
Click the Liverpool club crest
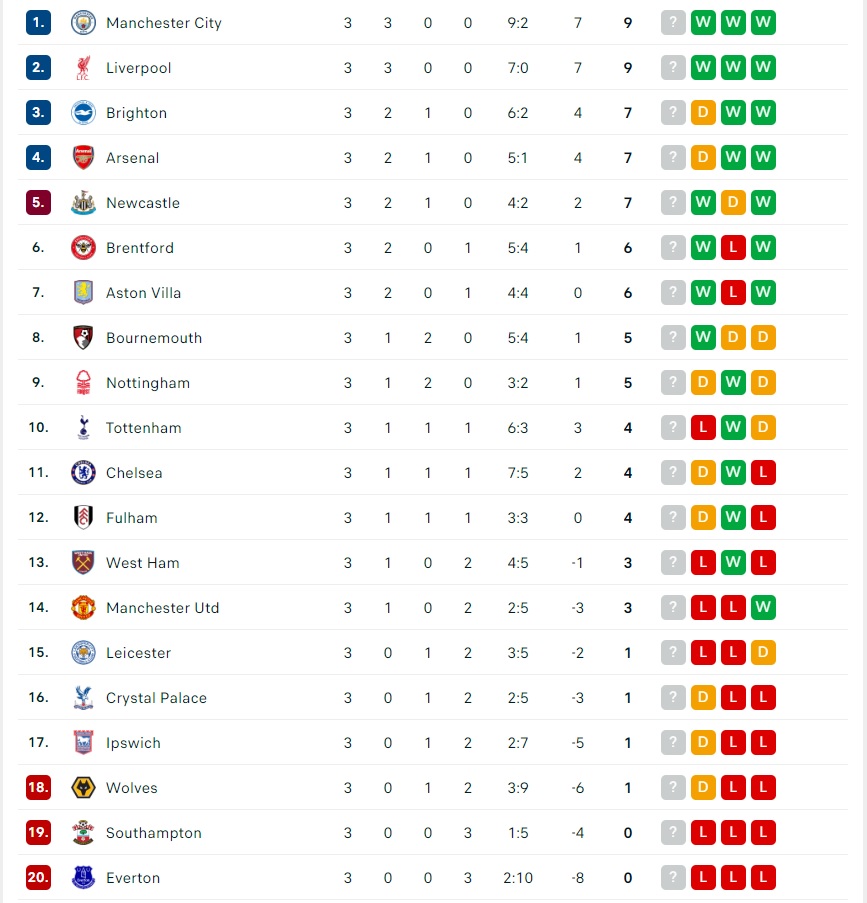tap(83, 68)
